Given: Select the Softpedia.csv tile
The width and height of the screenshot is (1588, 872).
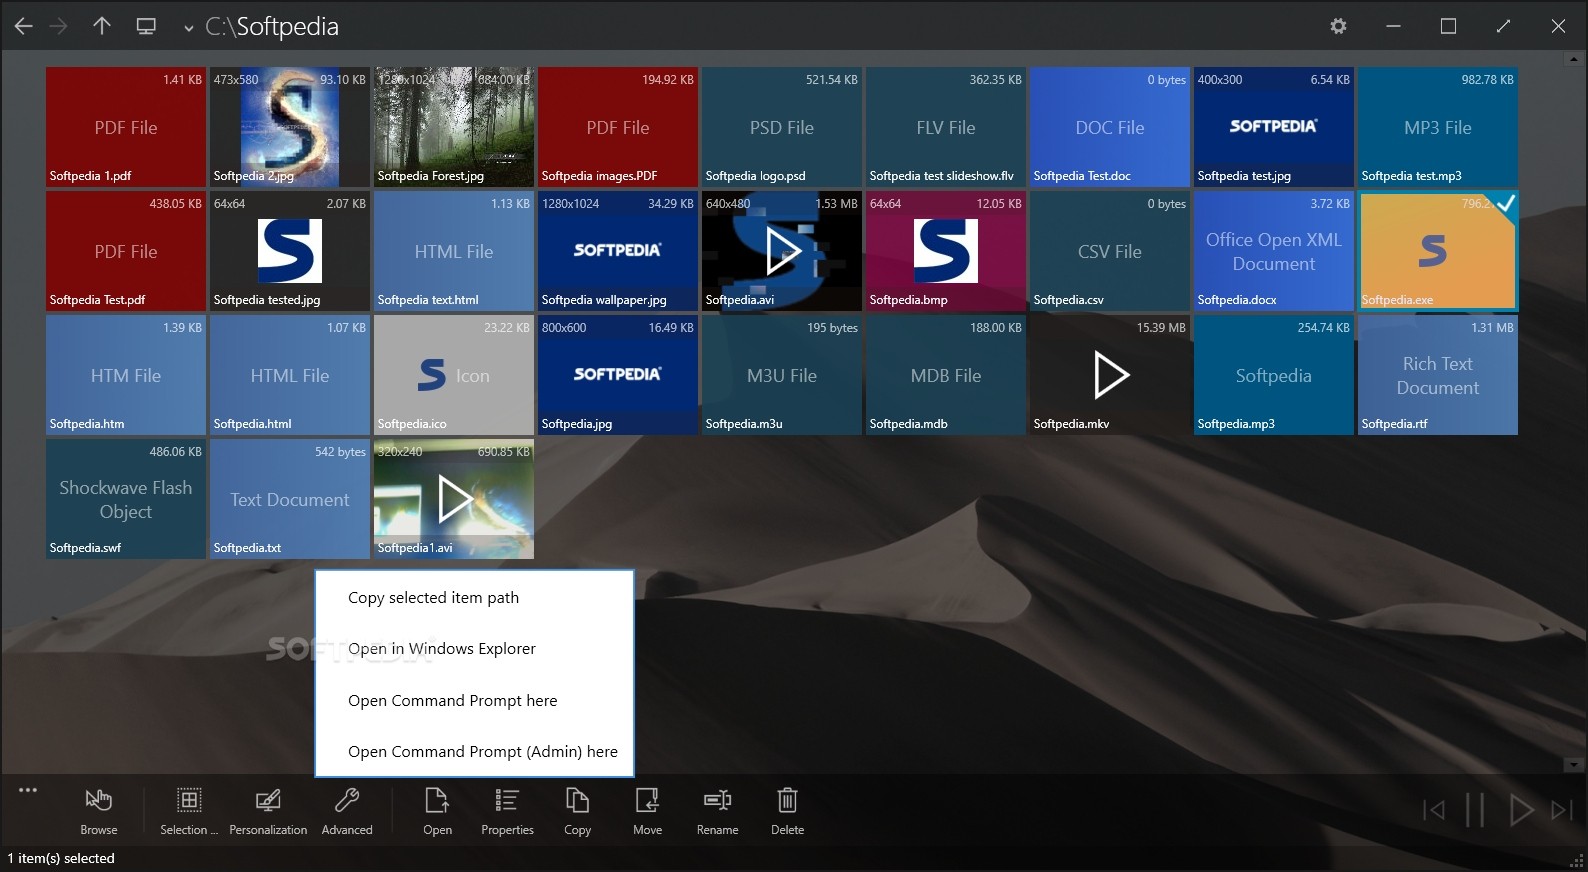Looking at the screenshot, I should (x=1110, y=251).
